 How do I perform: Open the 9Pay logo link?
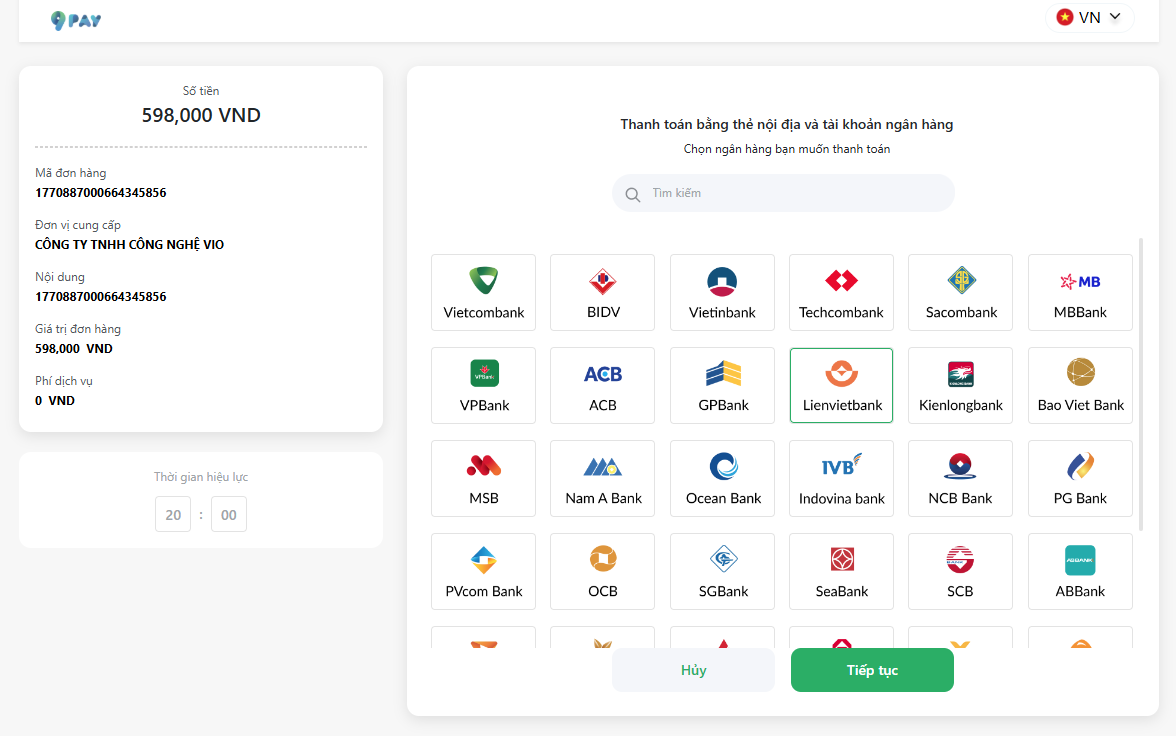(76, 20)
